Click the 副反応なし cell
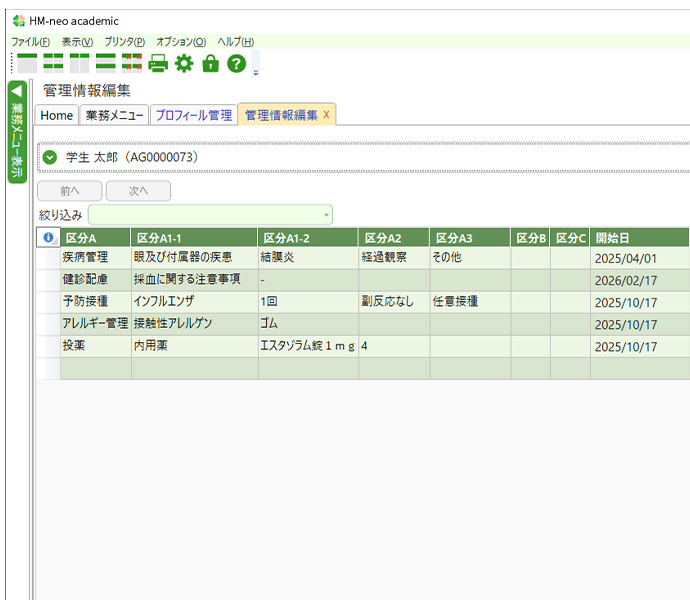Viewport: 690px width, 600px height. [x=394, y=302]
